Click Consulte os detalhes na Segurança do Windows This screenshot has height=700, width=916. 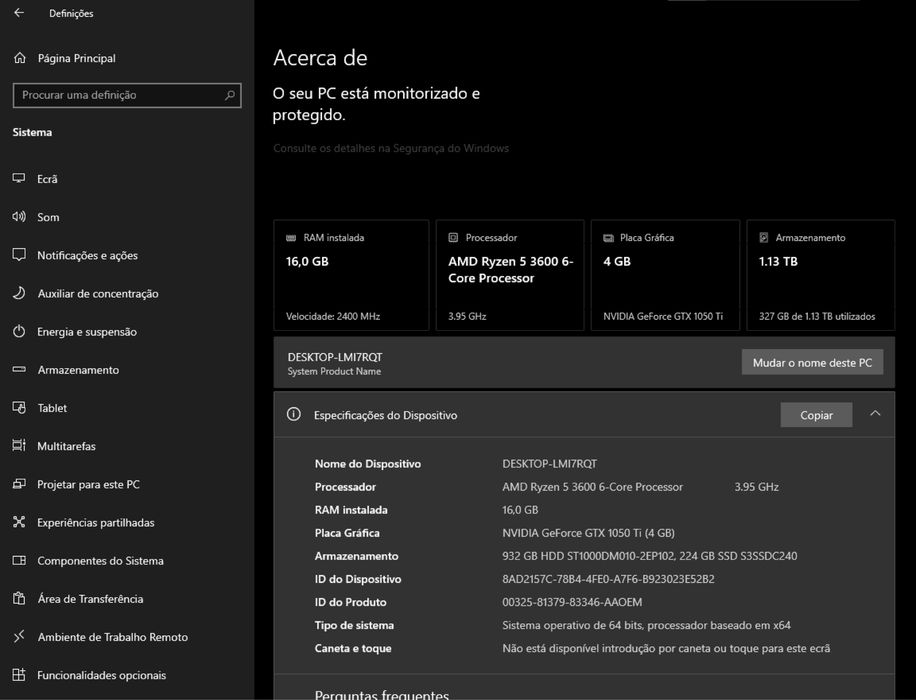pyautogui.click(x=391, y=148)
